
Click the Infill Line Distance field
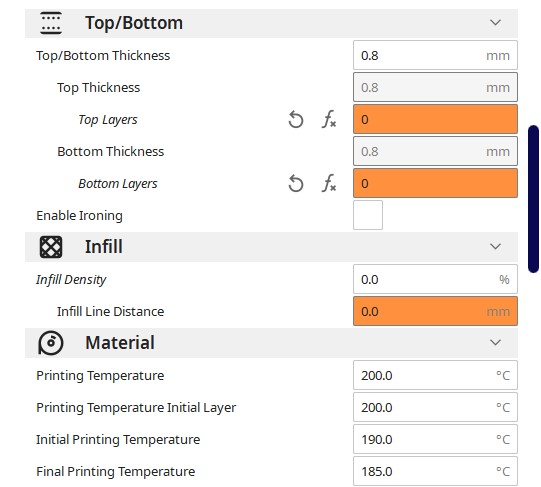coord(435,311)
